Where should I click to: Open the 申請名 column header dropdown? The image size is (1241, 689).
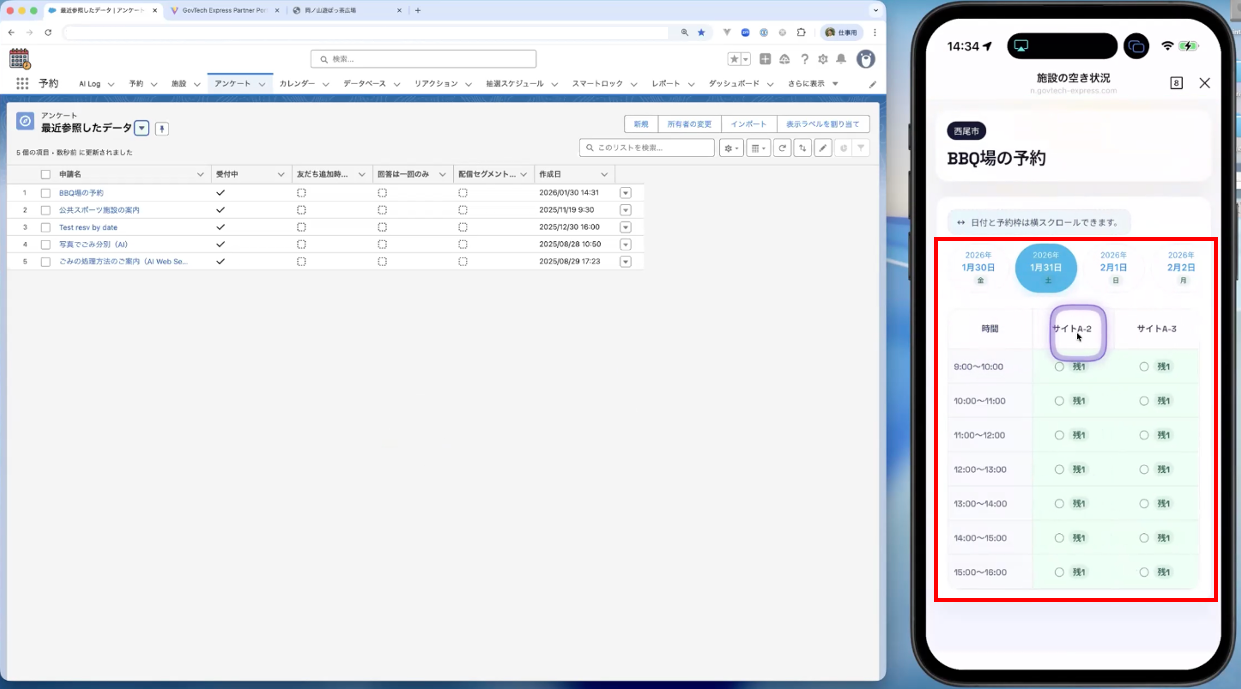pyautogui.click(x=200, y=174)
